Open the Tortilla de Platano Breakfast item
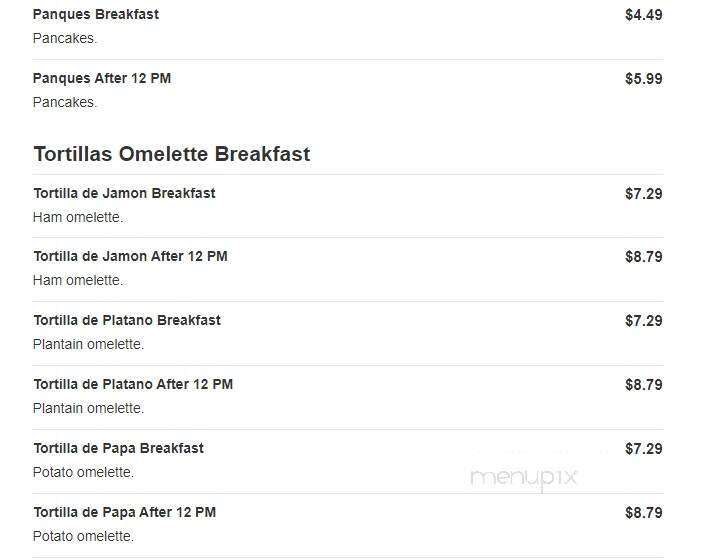The height and width of the screenshot is (560, 703). tap(127, 321)
